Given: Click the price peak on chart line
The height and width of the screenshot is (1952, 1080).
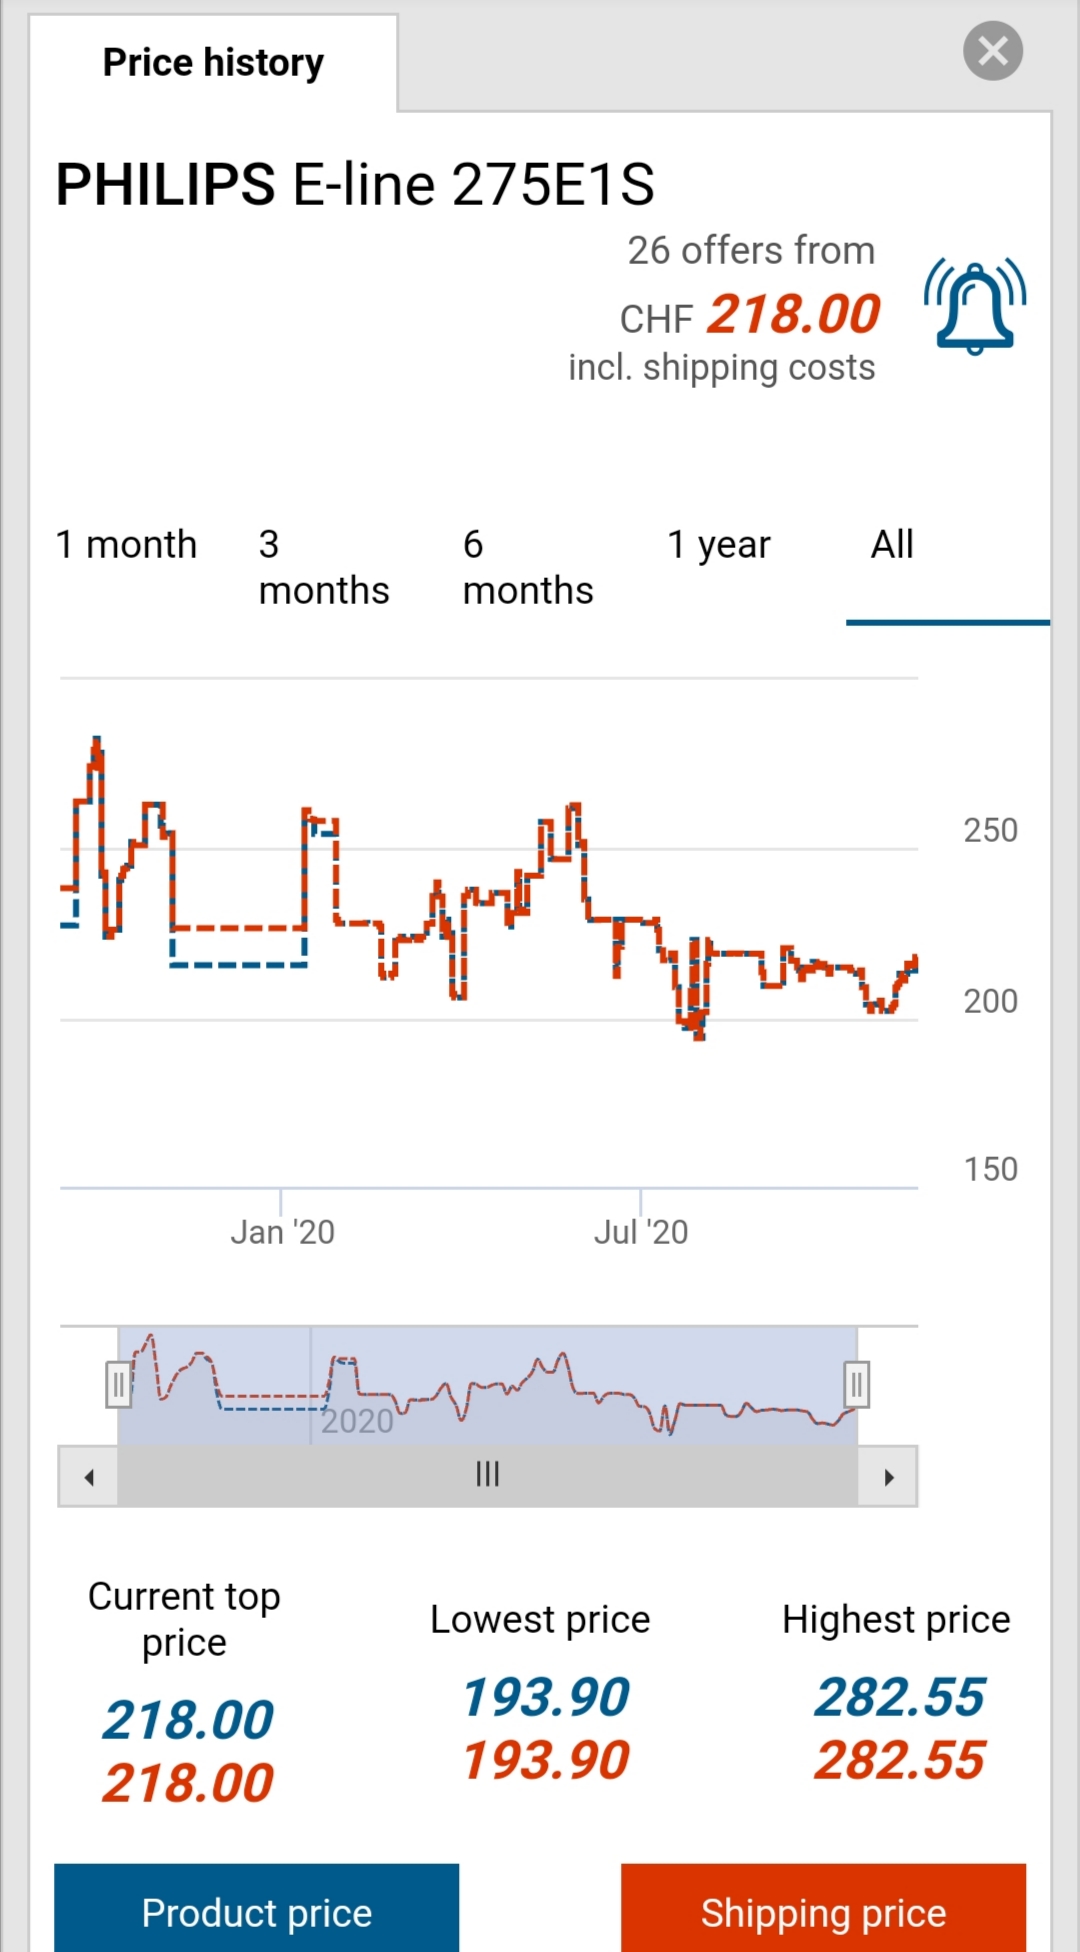Looking at the screenshot, I should coord(97,741).
